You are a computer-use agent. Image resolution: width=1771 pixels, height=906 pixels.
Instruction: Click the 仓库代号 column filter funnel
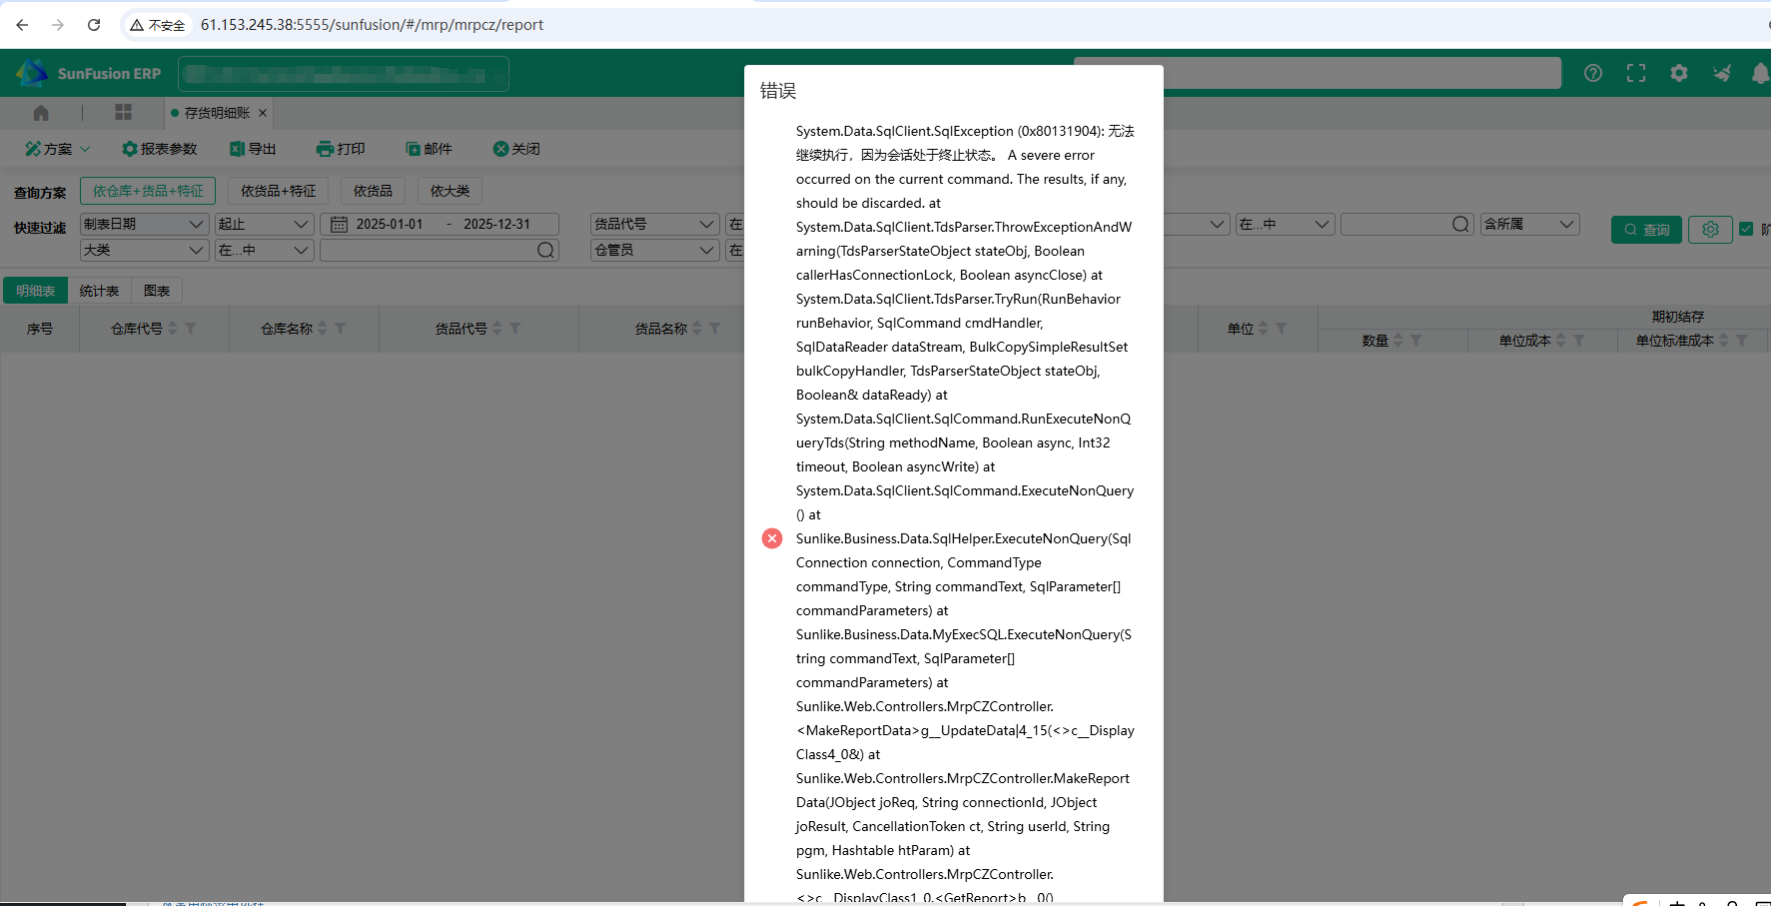coord(191,329)
